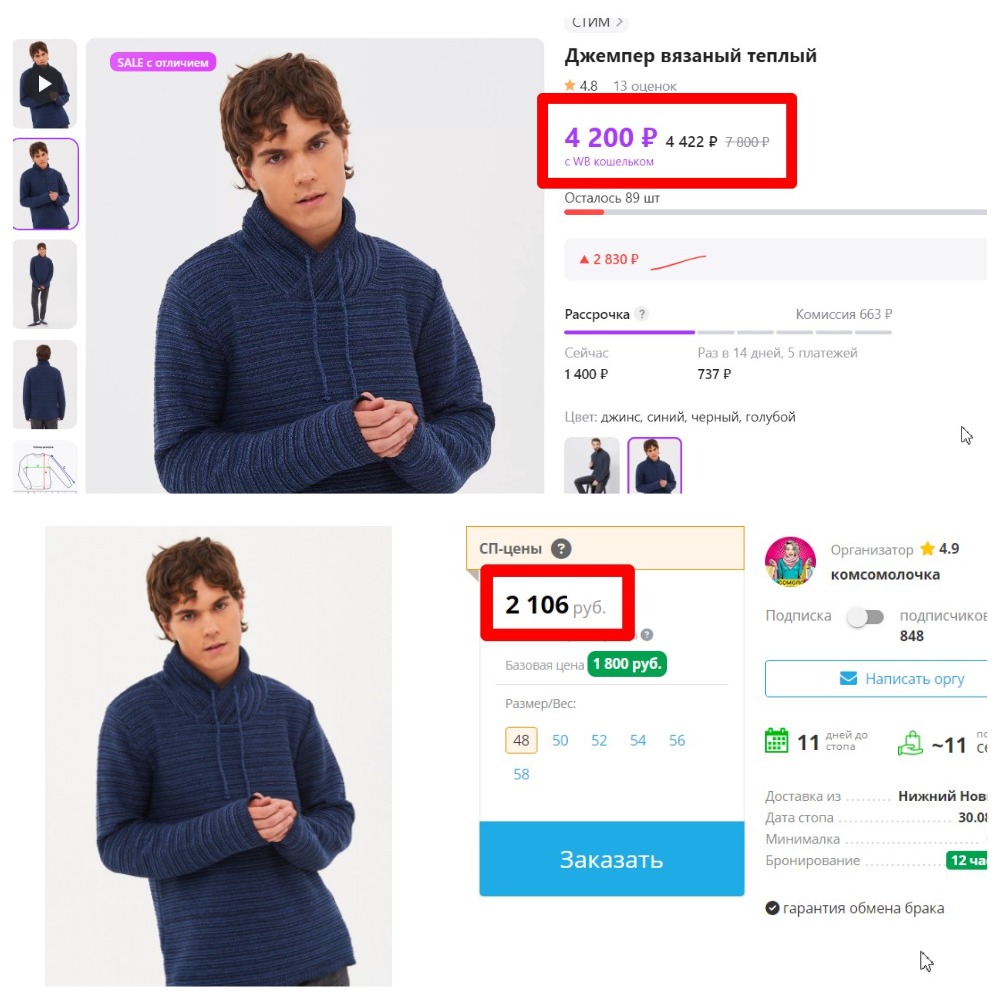Open the back-view photo thumbnail

(44, 385)
